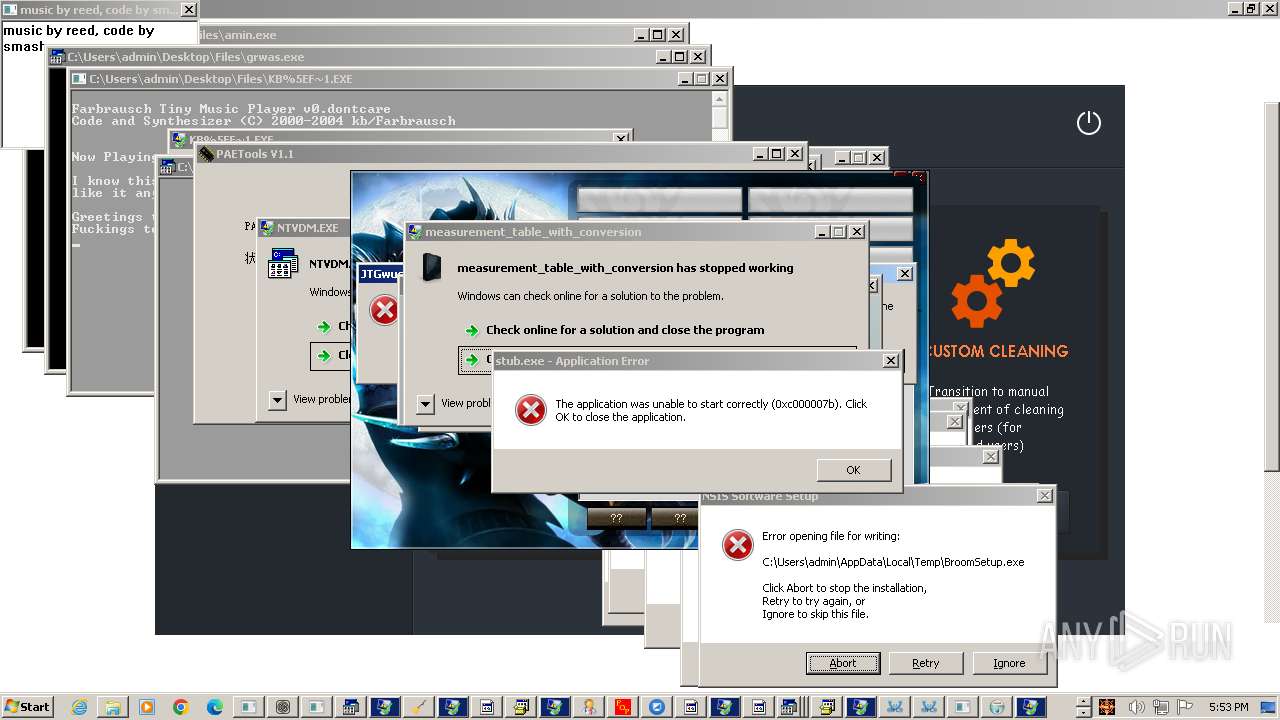Close the music by reed window

tap(187, 10)
